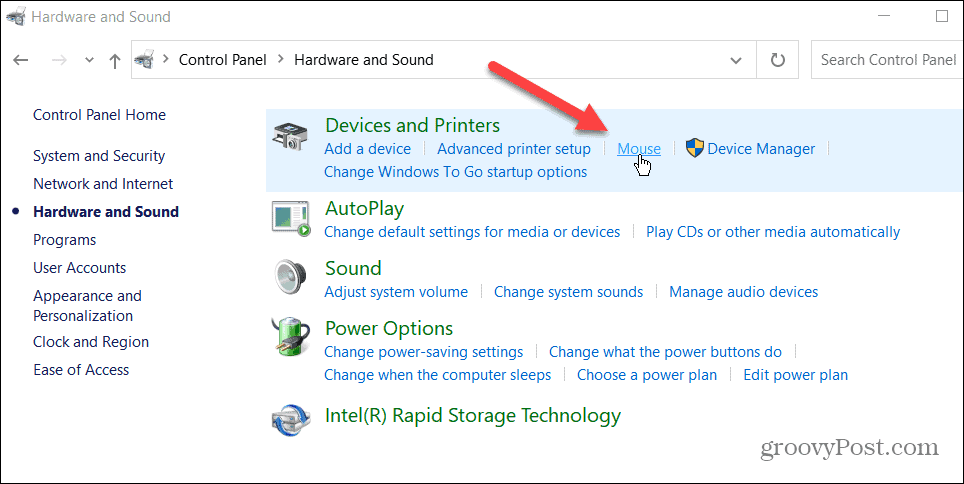Go back with the back arrow
This screenshot has height=484, width=964.
21,60
